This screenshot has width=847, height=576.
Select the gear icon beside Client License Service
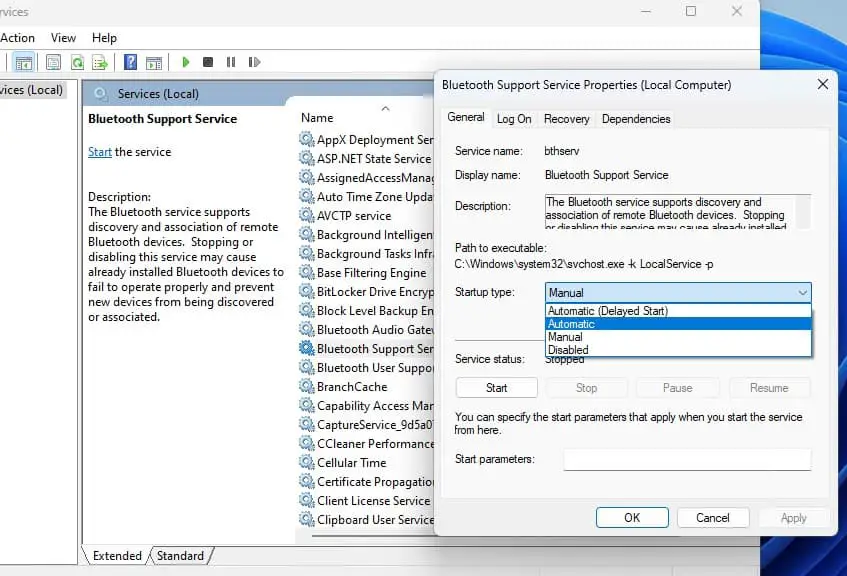click(307, 500)
